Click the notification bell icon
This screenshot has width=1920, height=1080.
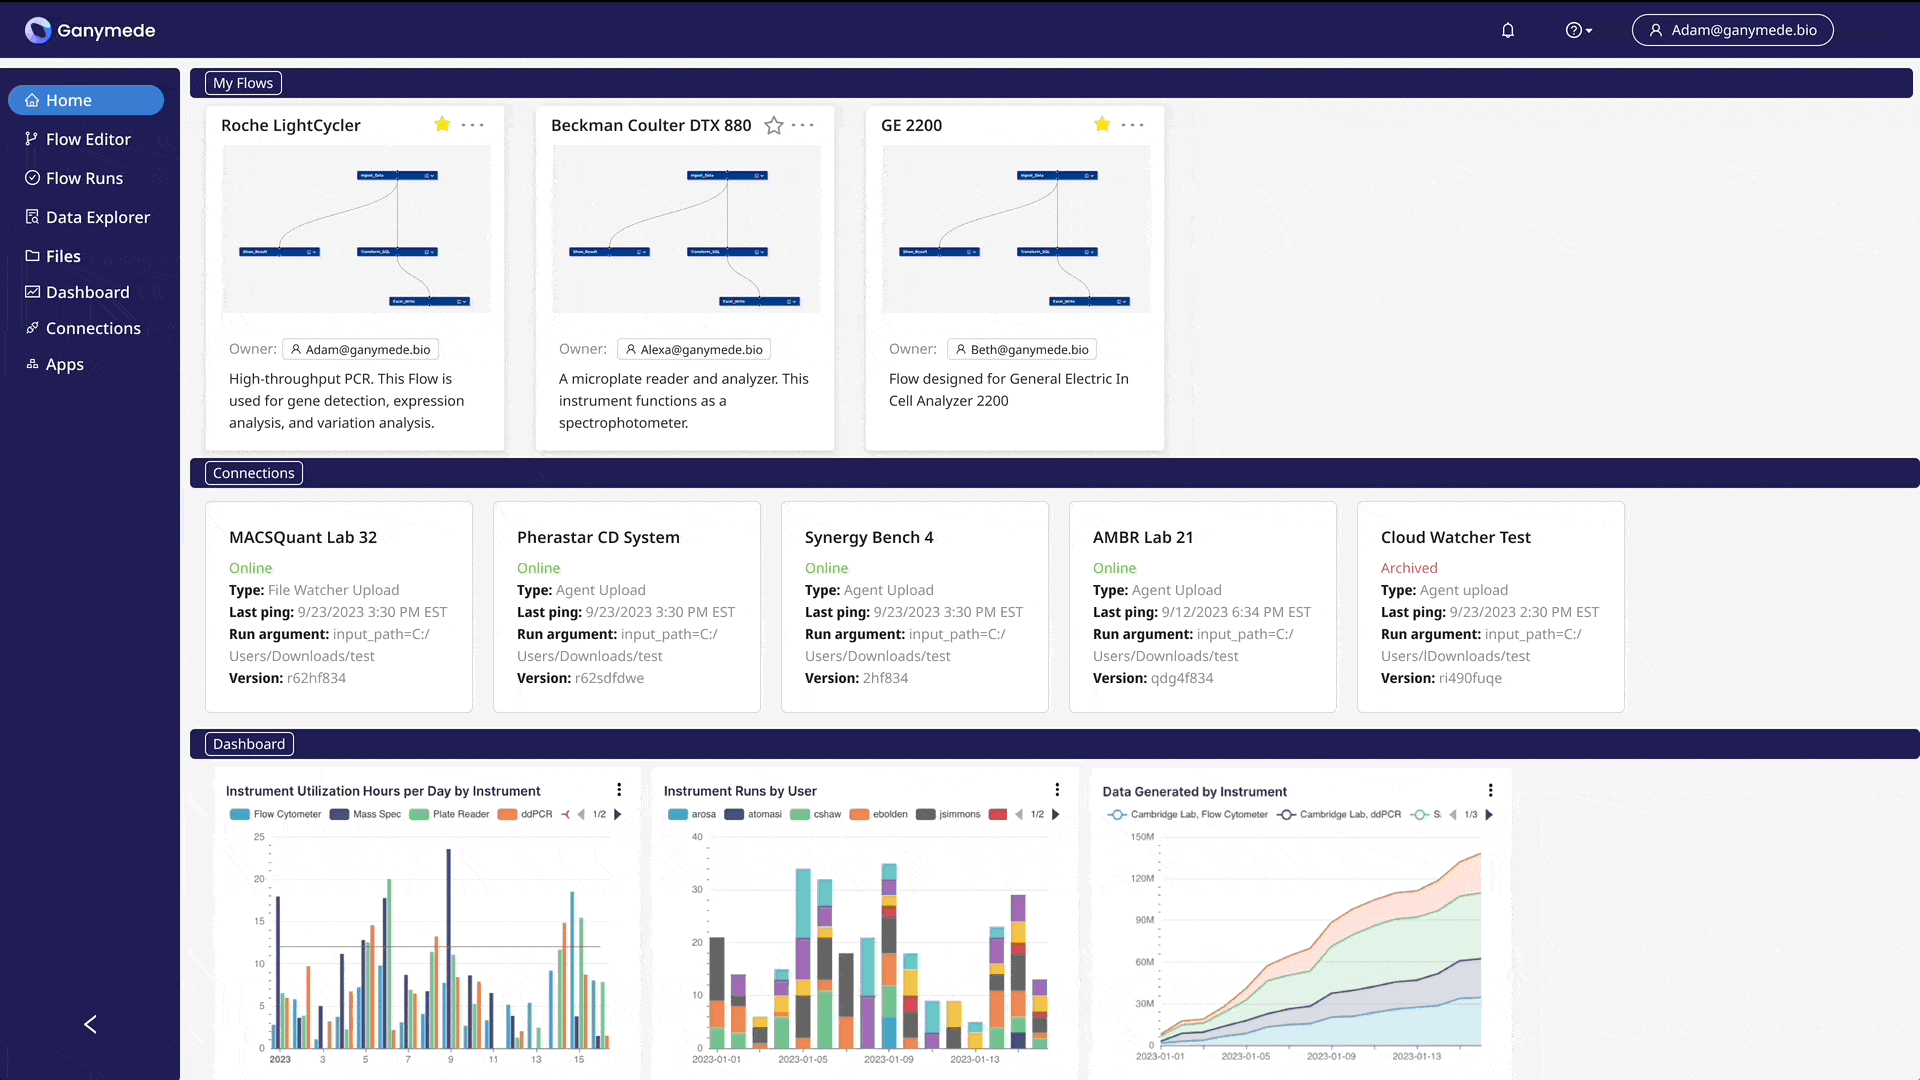pyautogui.click(x=1508, y=30)
